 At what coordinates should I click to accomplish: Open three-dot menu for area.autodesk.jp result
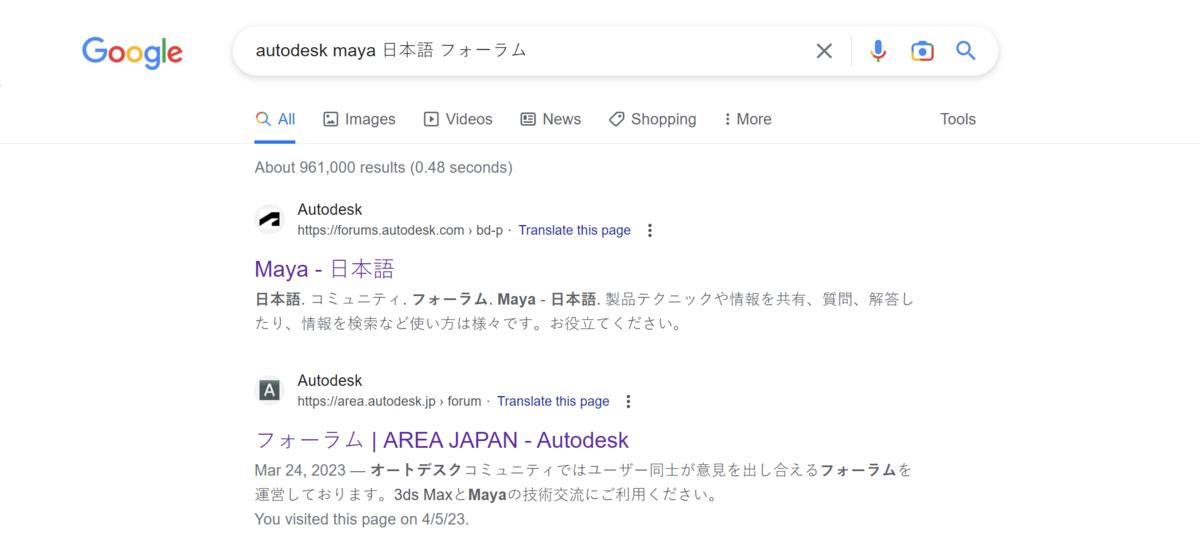tap(628, 401)
